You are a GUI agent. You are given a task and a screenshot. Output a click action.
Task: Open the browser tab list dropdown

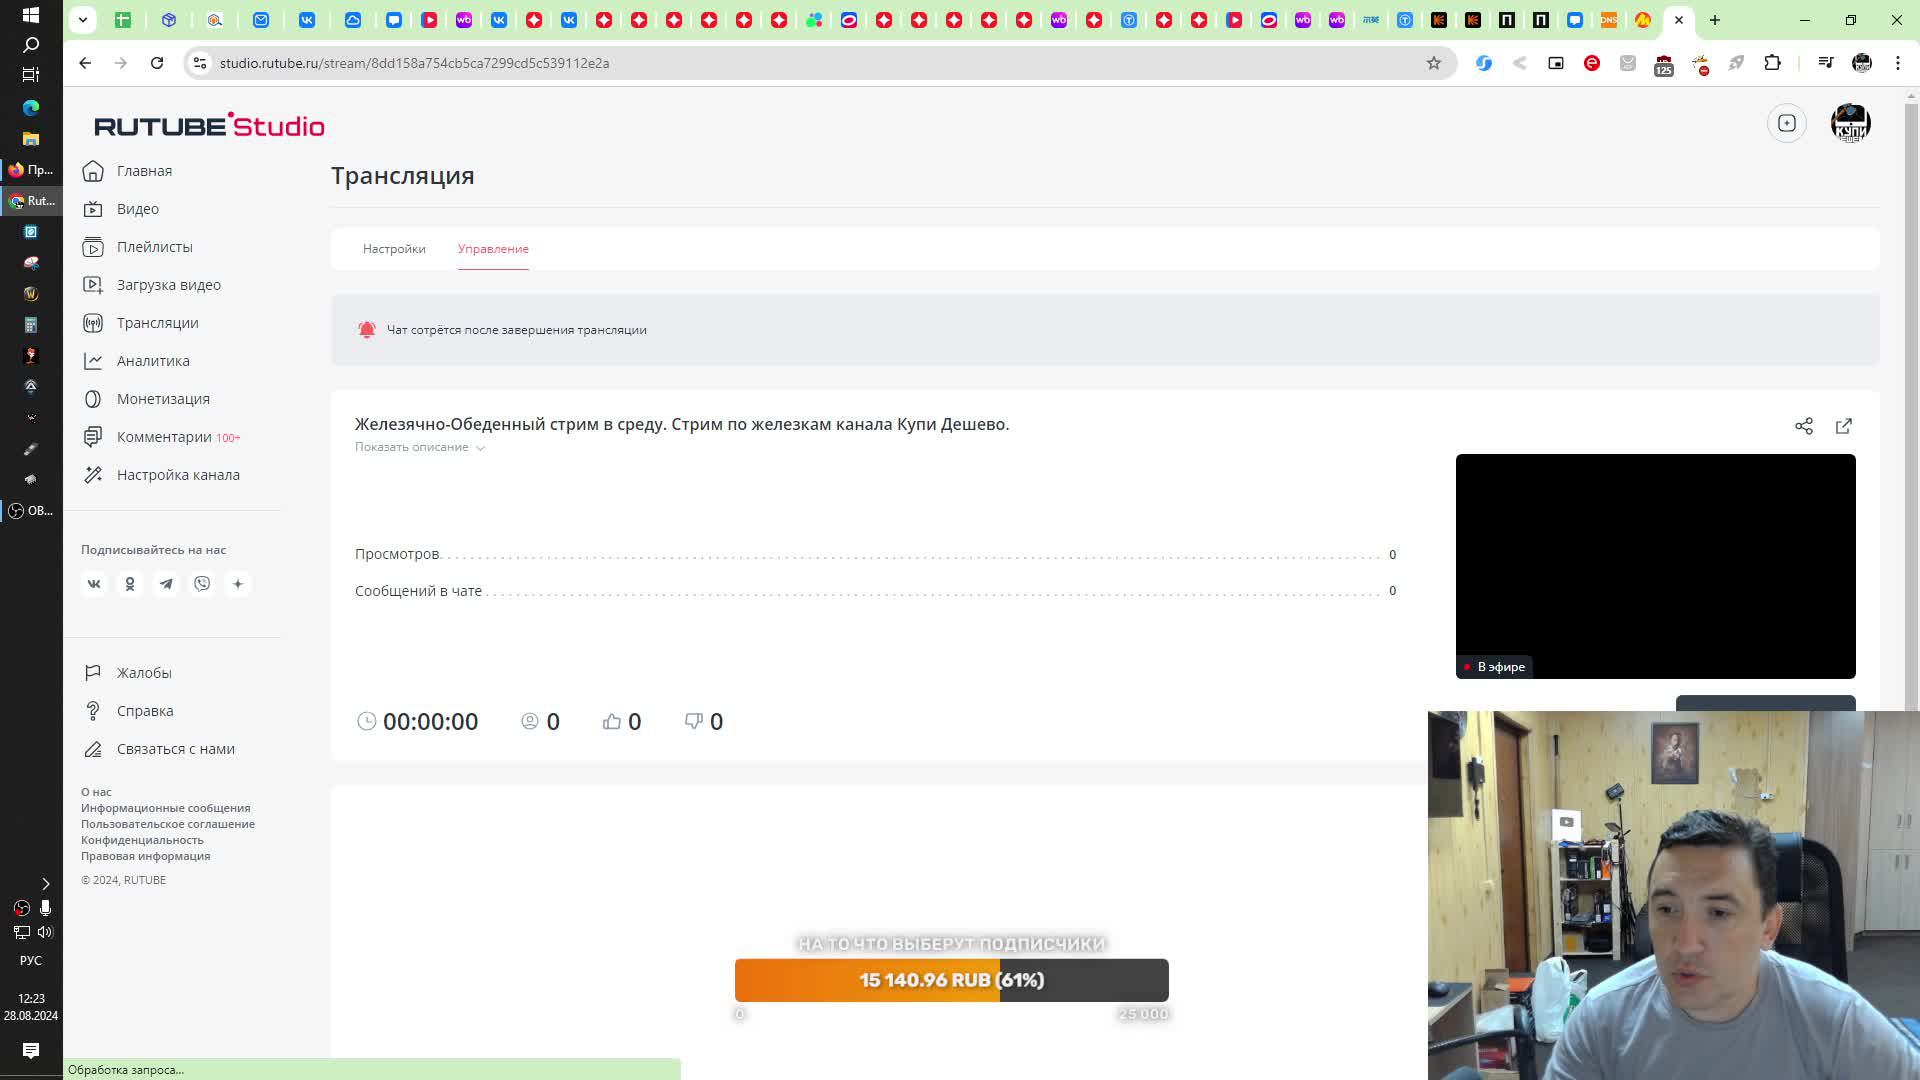pyautogui.click(x=83, y=19)
